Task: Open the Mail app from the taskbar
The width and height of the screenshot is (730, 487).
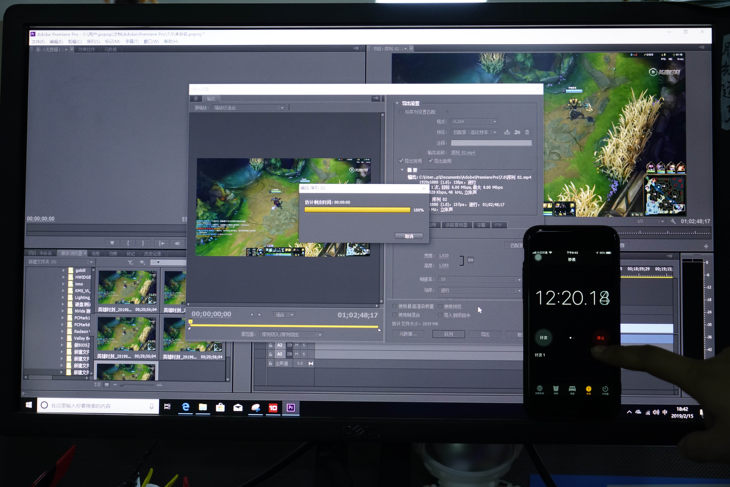Action: pos(238,407)
